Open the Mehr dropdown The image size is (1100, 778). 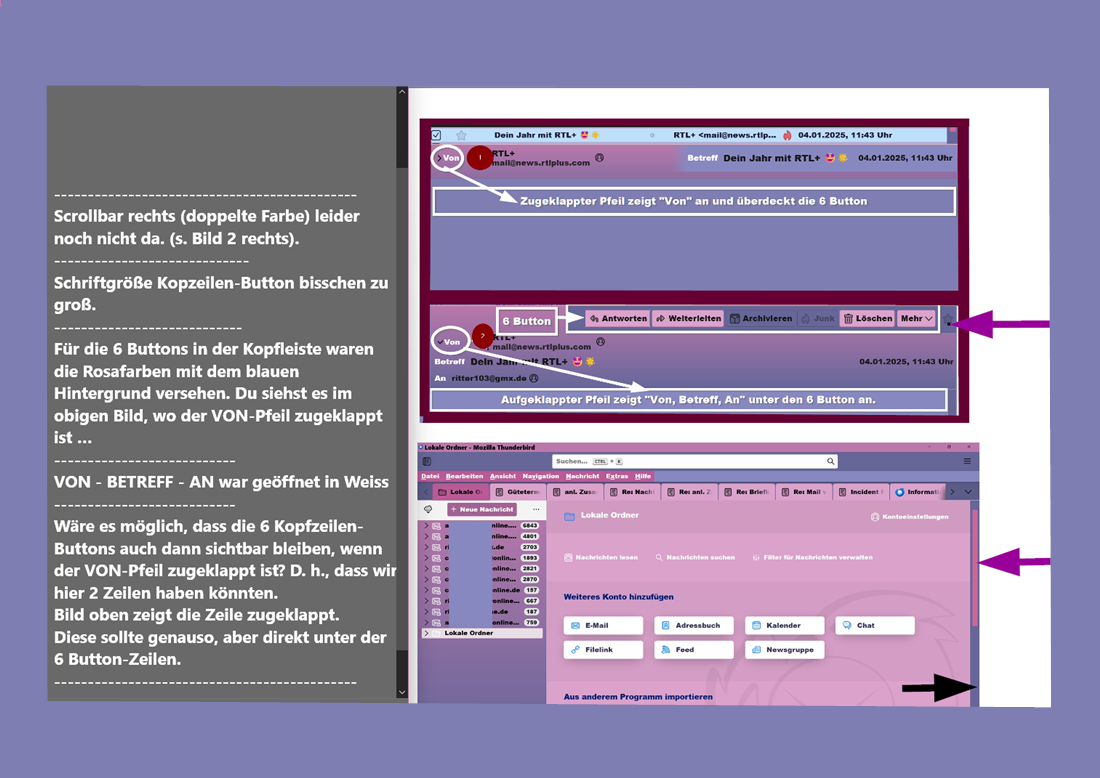[917, 318]
